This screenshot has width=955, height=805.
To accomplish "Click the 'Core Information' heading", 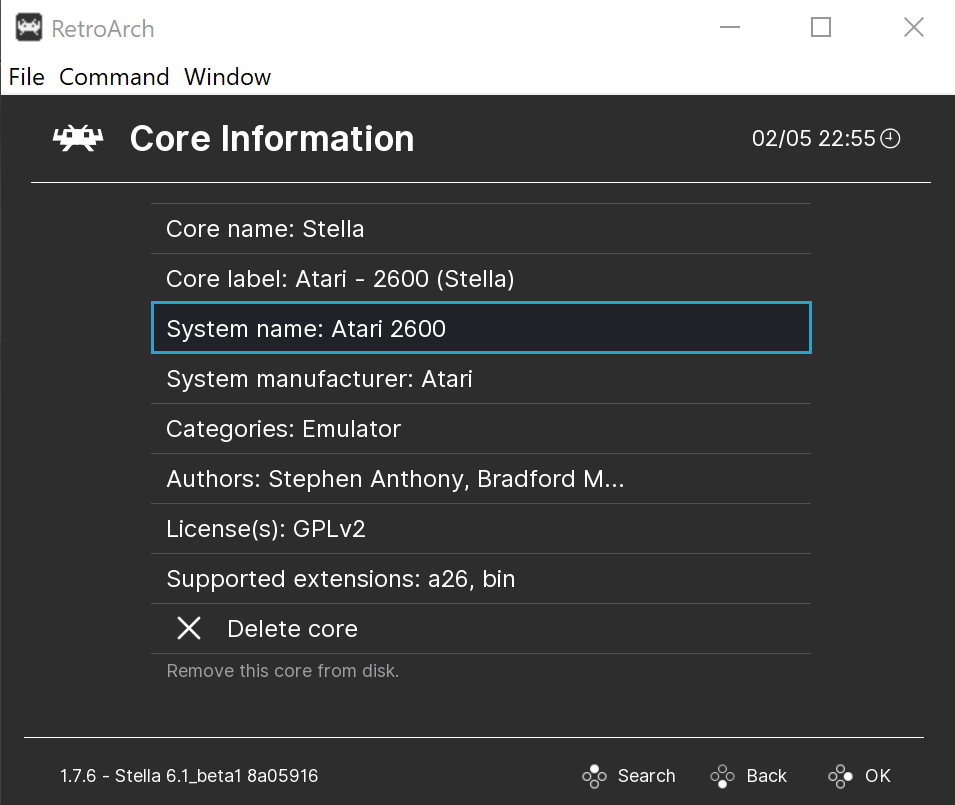I will tap(272, 139).
